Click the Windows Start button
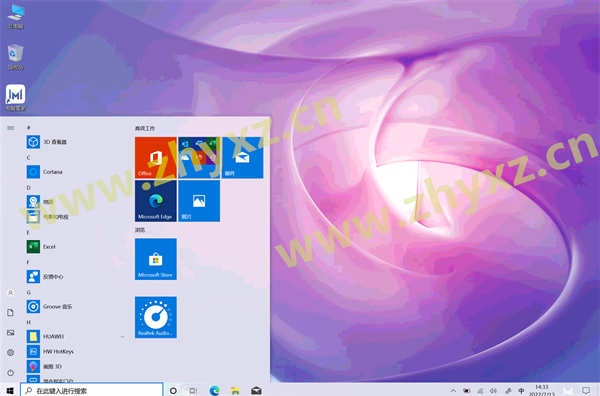This screenshot has height=396, width=600. (x=10, y=391)
